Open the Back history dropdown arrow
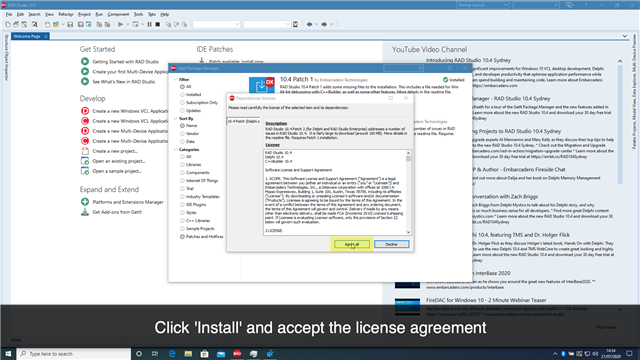Screen dimensions: 640x360 pos(316,24)
